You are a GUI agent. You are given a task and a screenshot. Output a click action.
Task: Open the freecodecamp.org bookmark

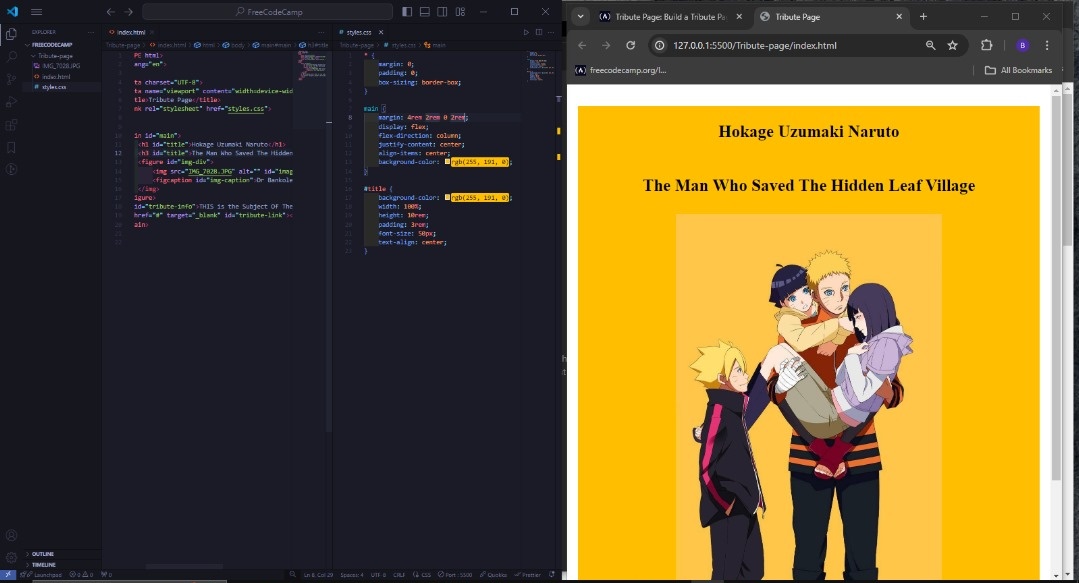(x=621, y=70)
